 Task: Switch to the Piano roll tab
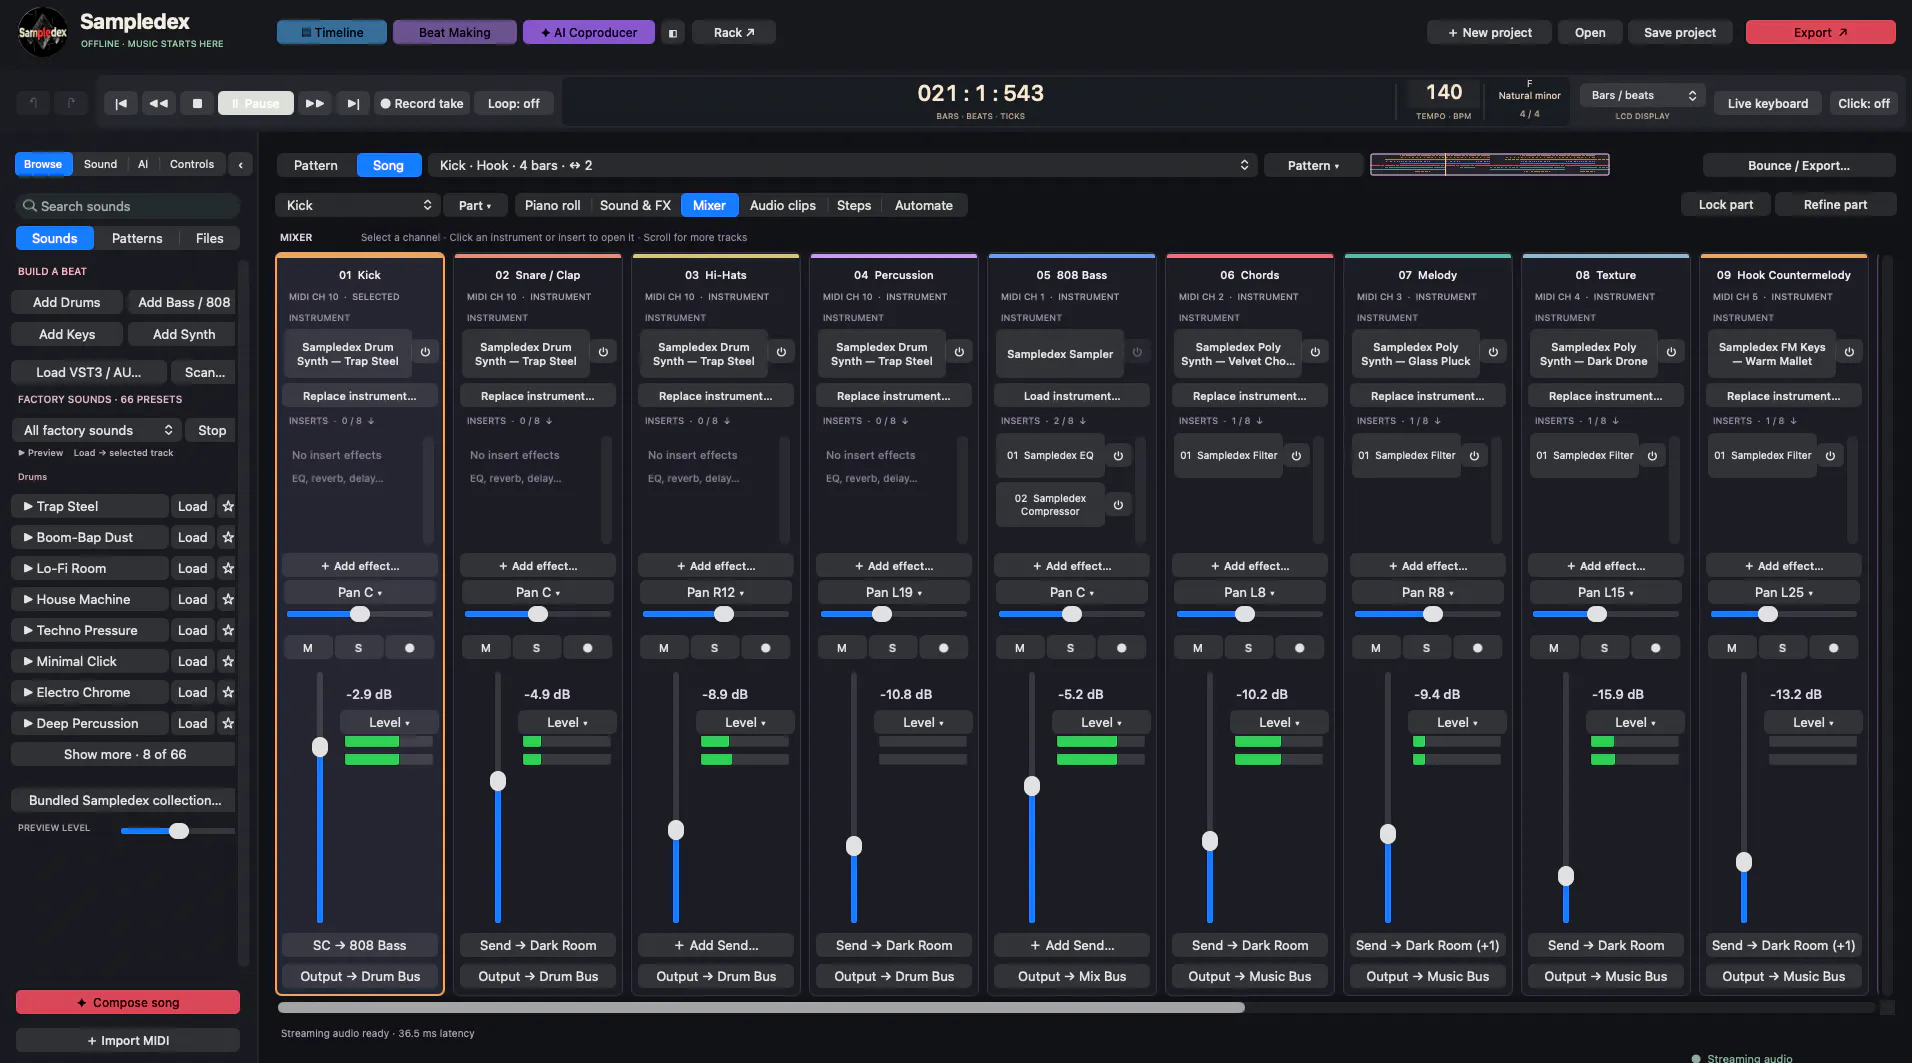point(552,205)
